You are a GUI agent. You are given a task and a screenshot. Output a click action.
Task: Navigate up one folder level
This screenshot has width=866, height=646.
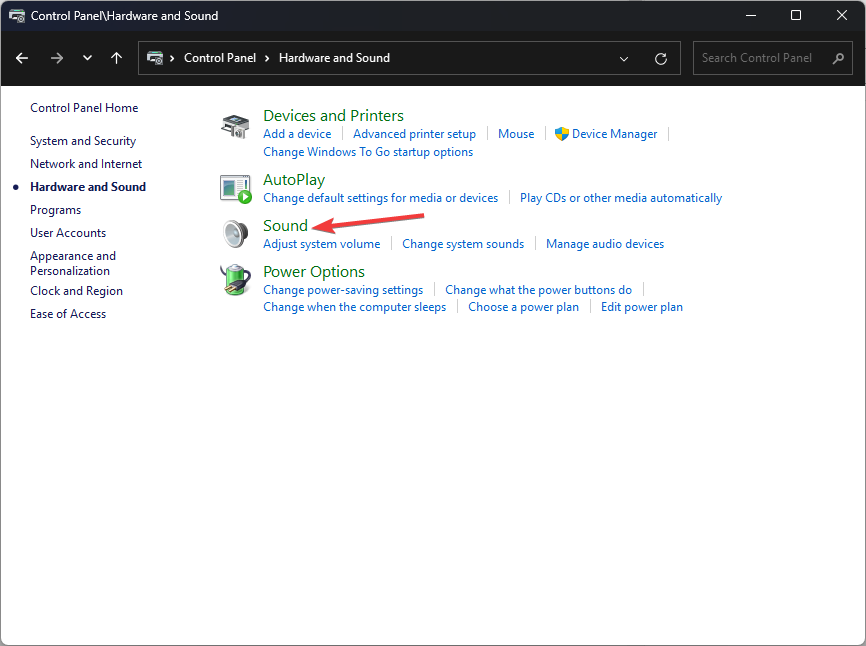tap(116, 58)
